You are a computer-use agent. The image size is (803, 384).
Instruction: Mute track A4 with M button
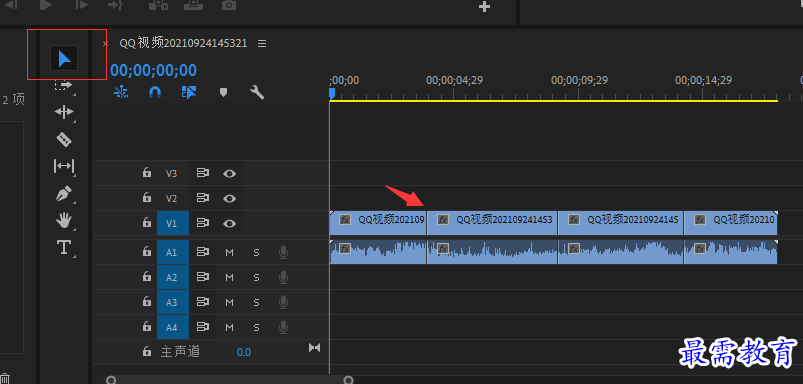229,327
